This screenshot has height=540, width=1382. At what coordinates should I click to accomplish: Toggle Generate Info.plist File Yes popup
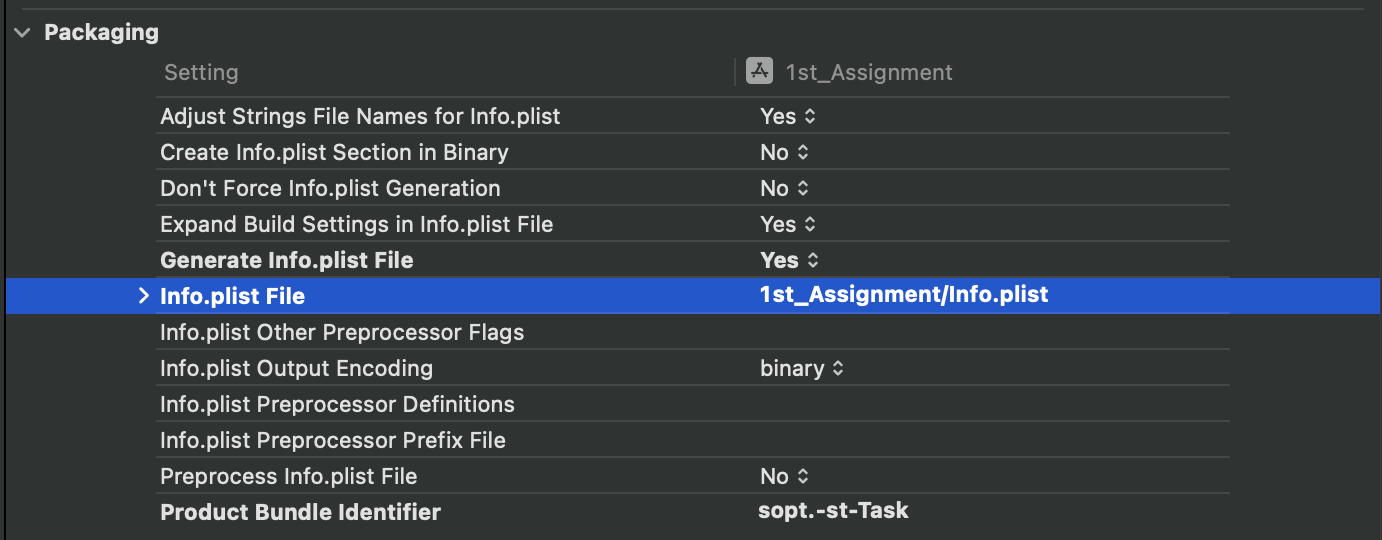789,260
